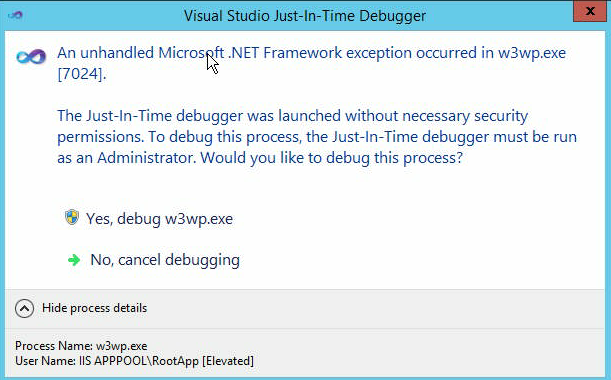Click the unhandled exception heading text

click(311, 63)
